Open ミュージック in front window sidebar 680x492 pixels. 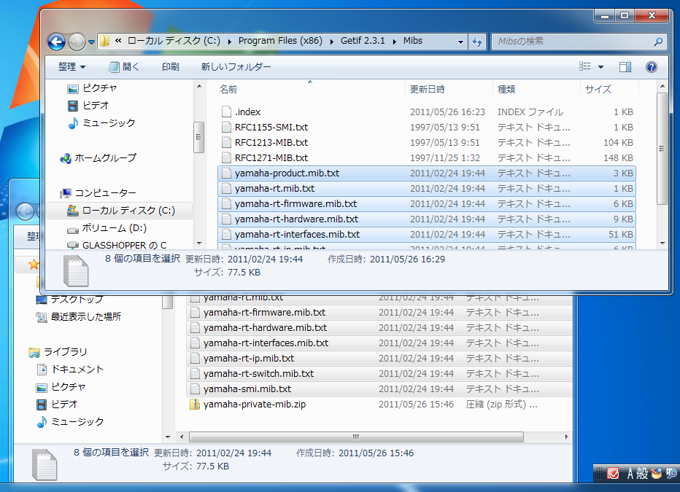coord(101,123)
